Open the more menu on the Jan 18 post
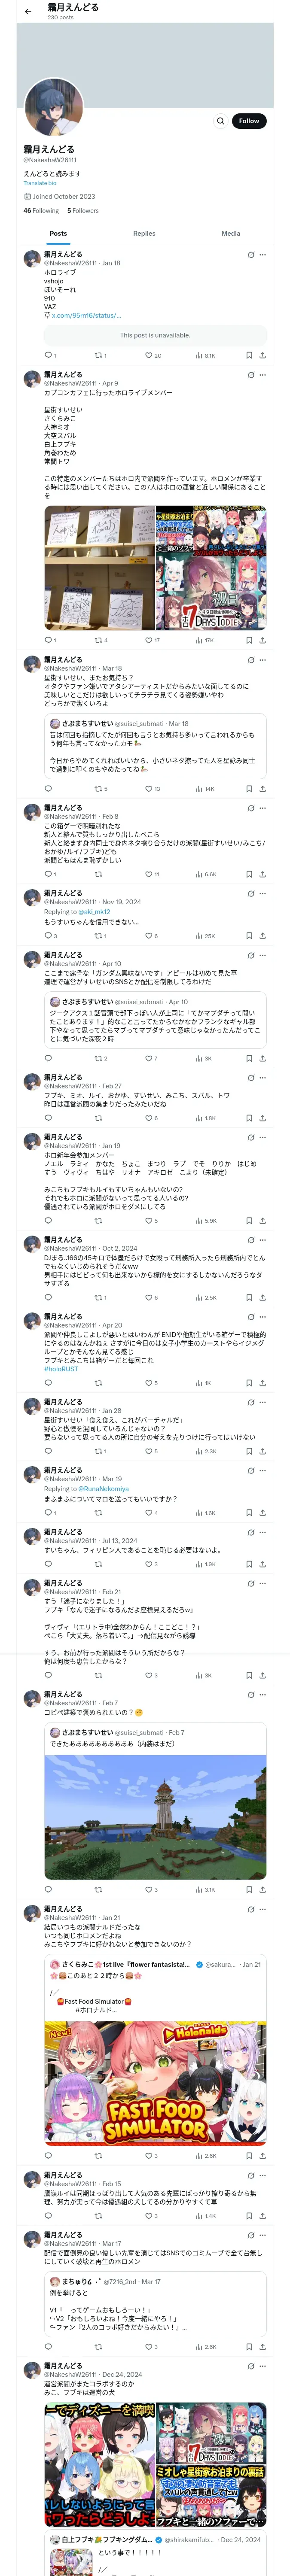The image size is (290, 2576). pyautogui.click(x=263, y=255)
